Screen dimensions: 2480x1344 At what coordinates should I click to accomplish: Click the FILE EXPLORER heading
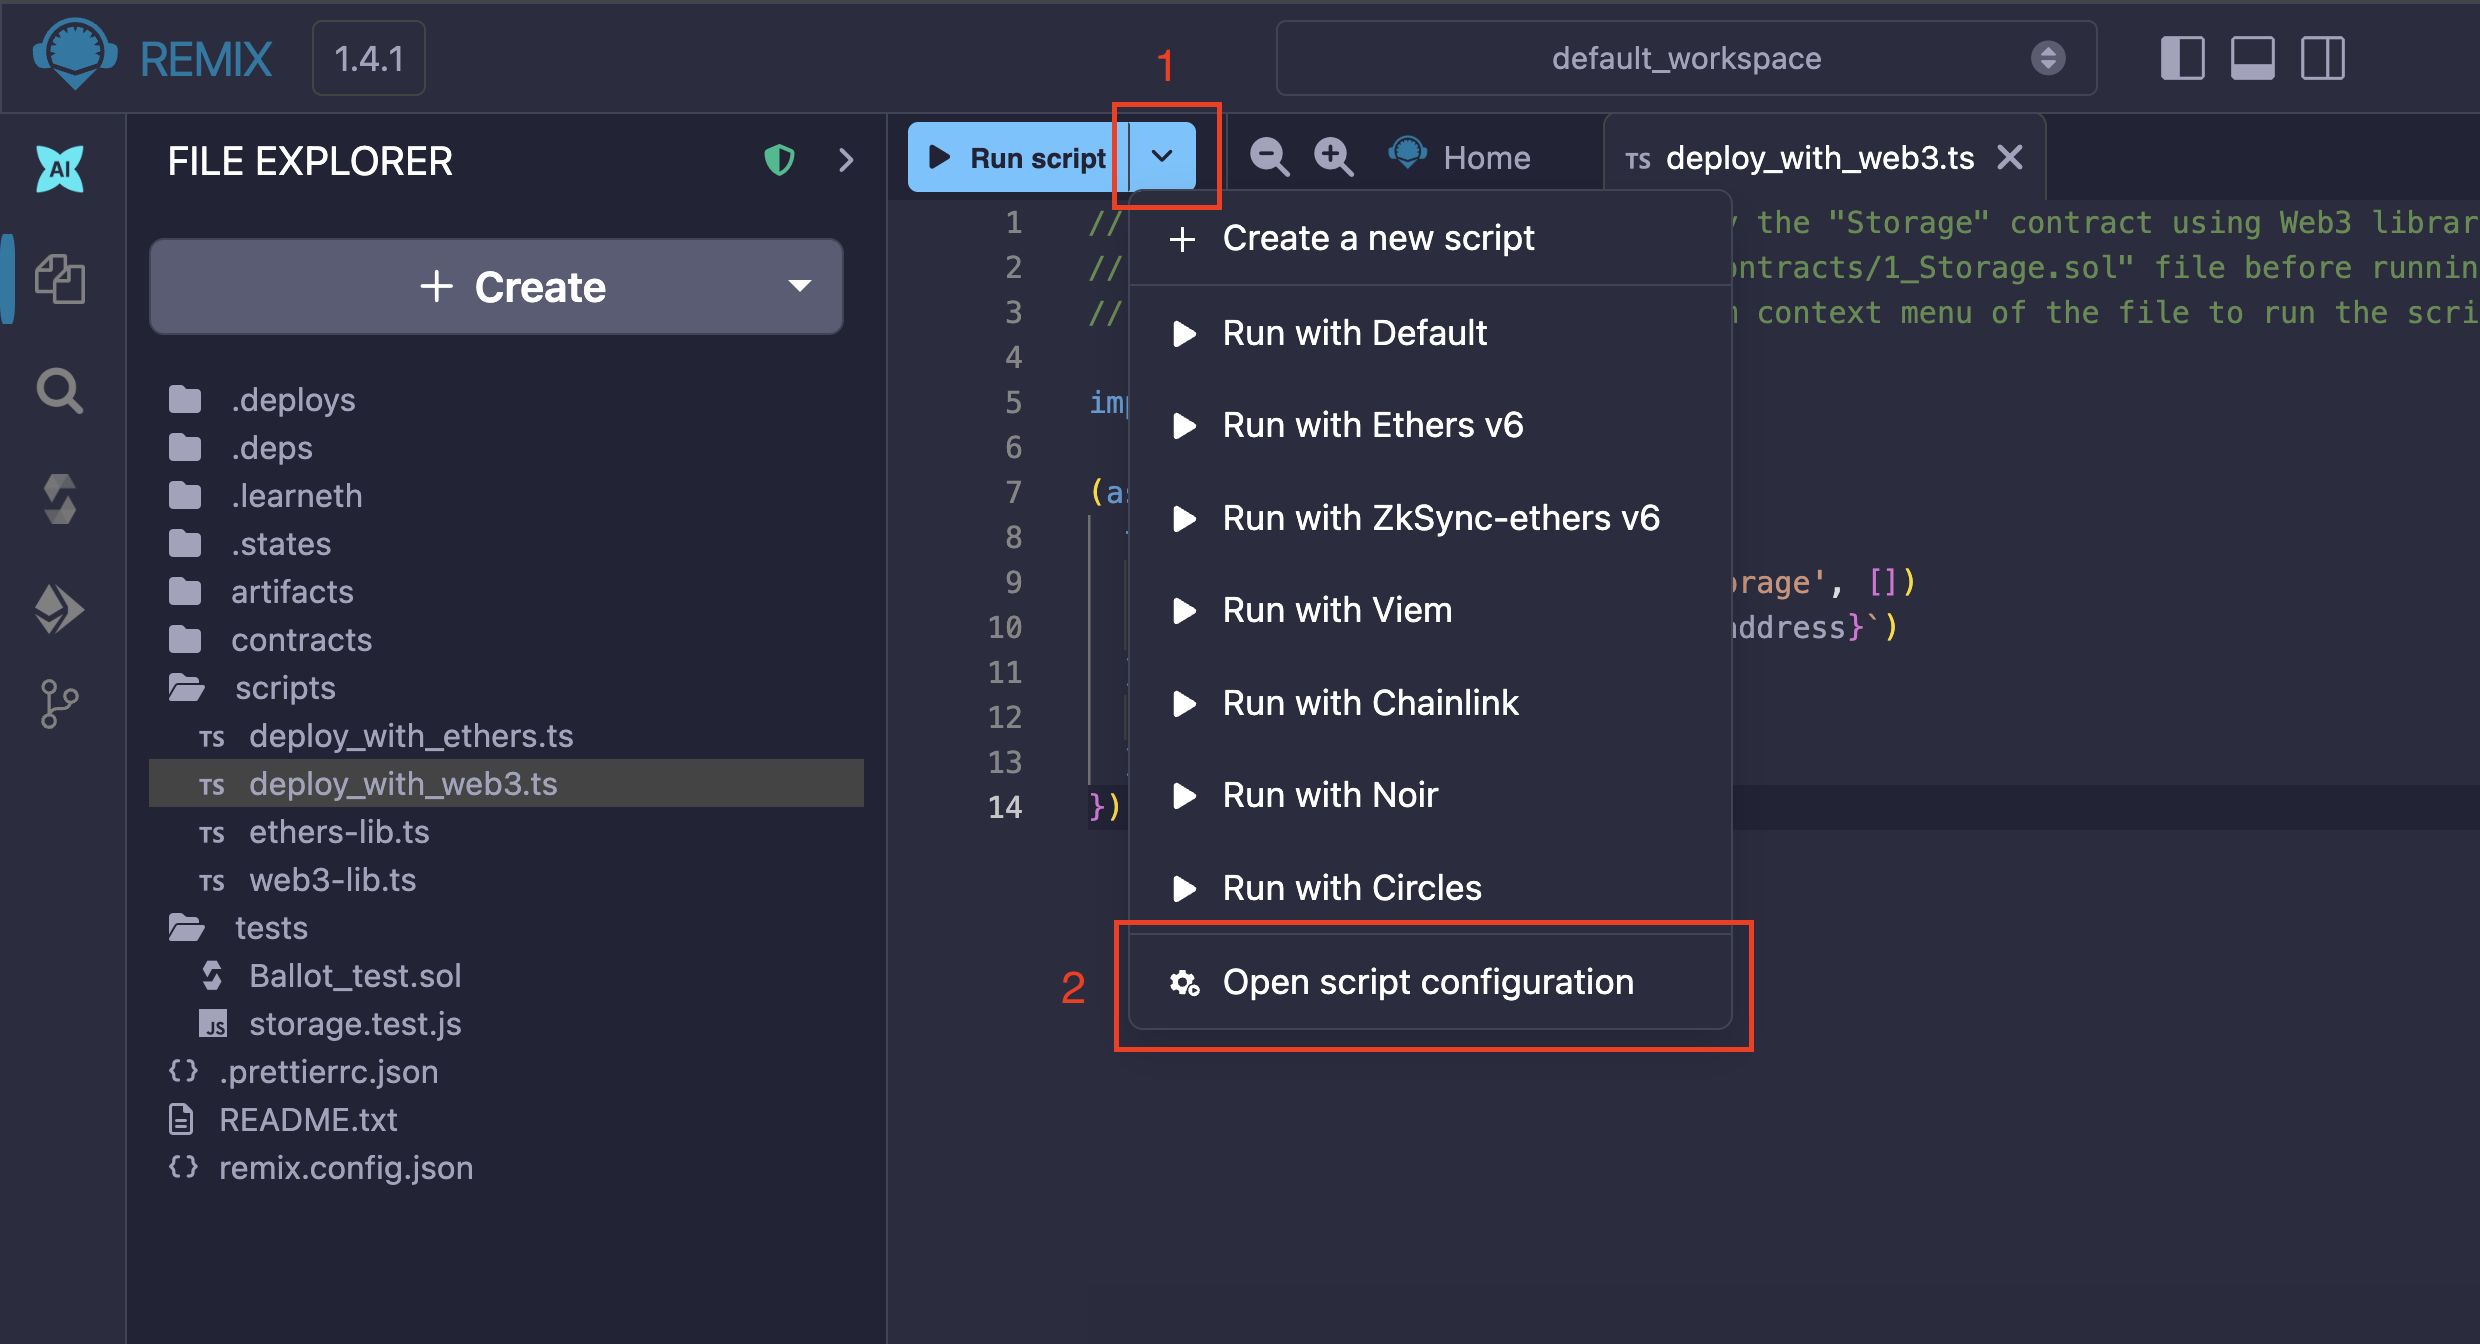[x=310, y=161]
